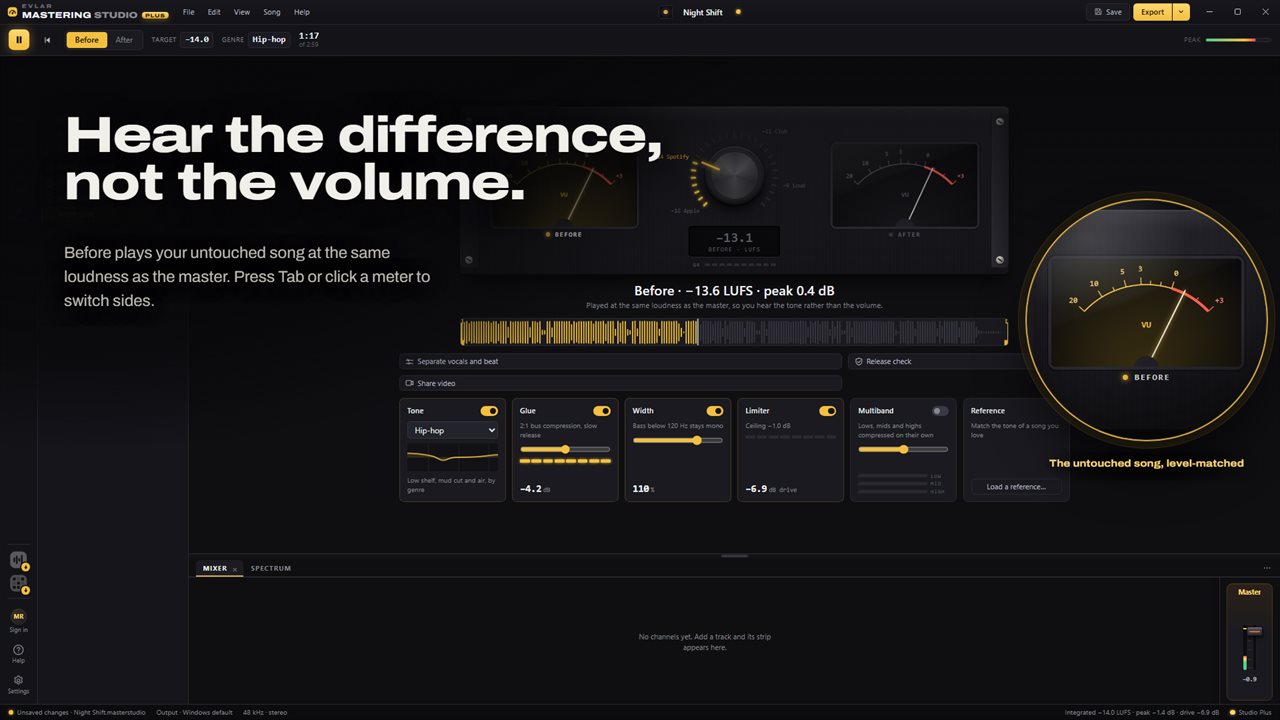Open the View menu

point(242,12)
